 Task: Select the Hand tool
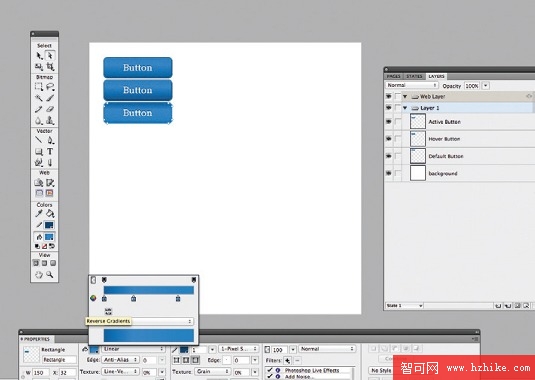tap(39, 275)
